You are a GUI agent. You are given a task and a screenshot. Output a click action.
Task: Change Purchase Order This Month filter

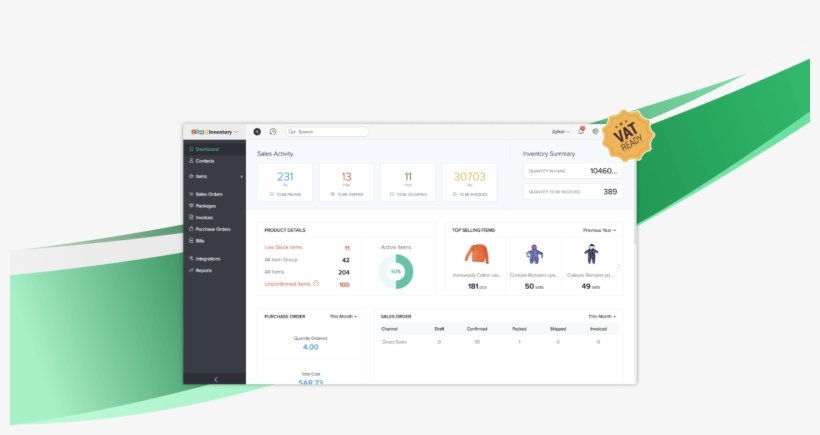click(x=343, y=316)
